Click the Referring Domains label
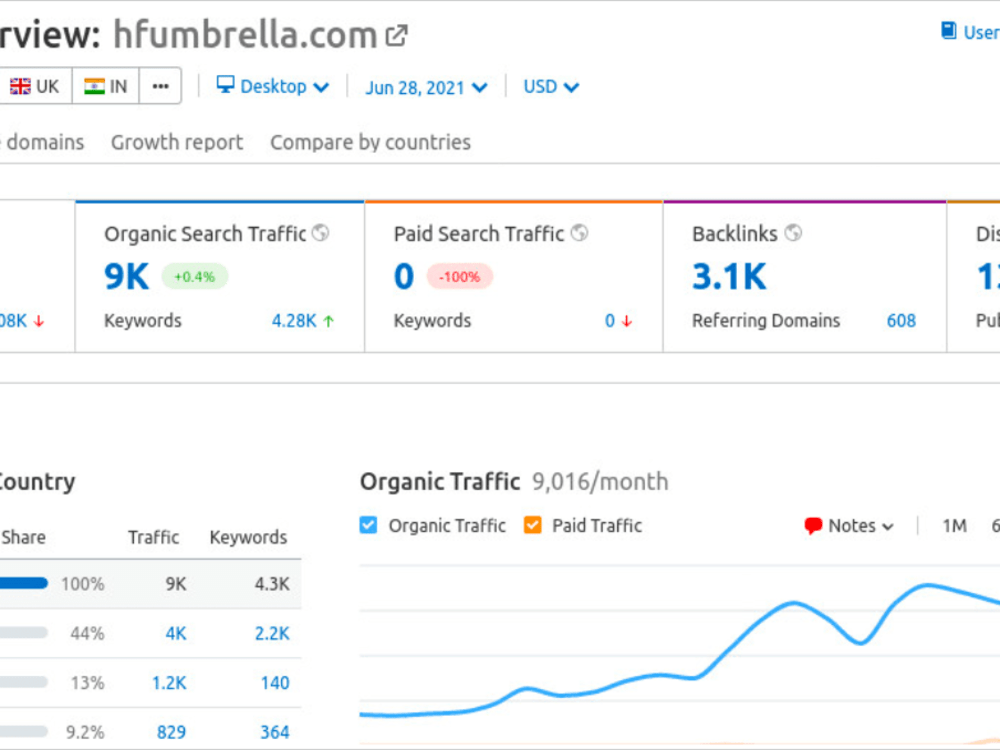 tap(766, 321)
